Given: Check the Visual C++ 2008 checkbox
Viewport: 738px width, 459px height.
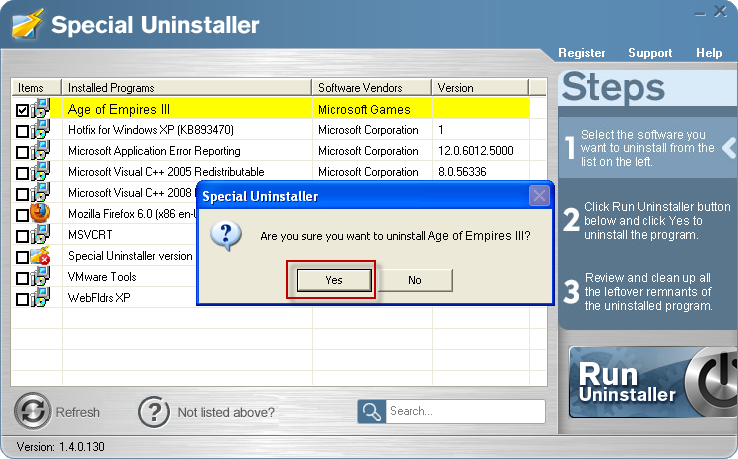Looking at the screenshot, I should pos(22,194).
